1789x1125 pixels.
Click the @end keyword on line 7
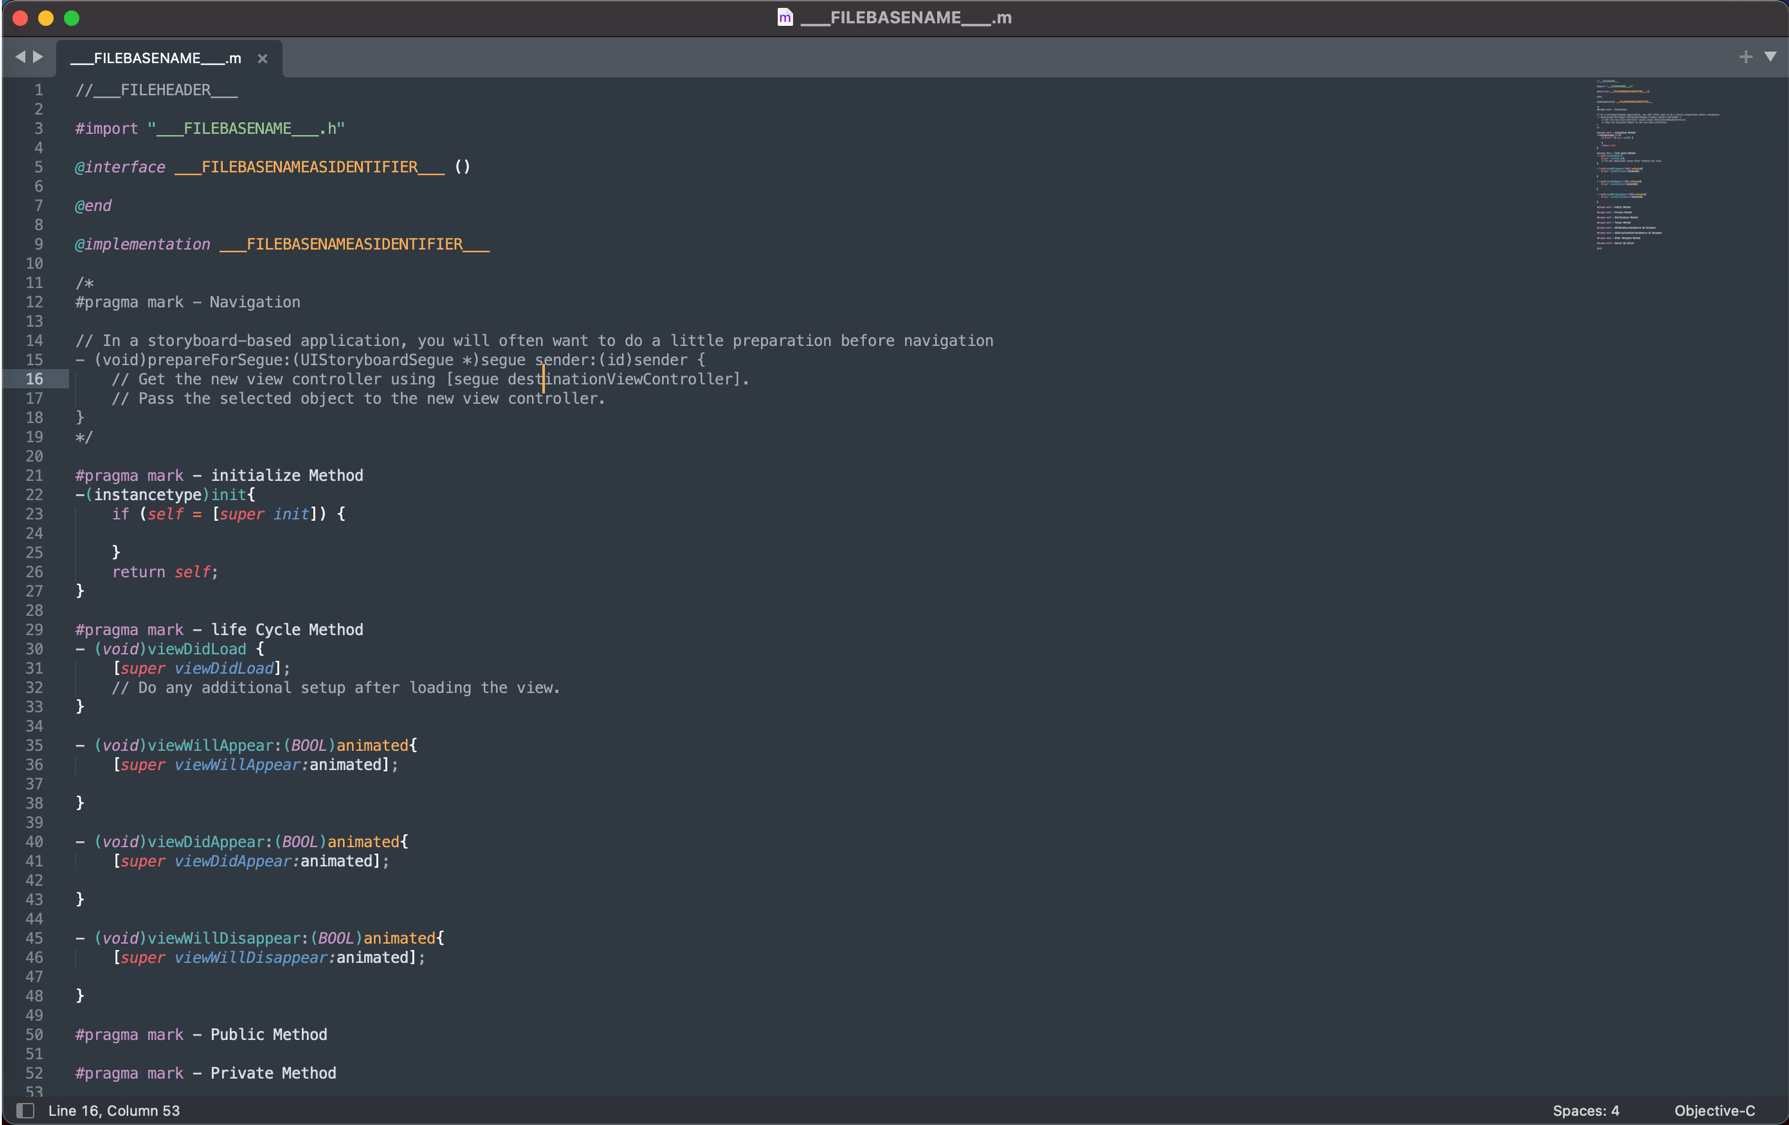coord(93,206)
